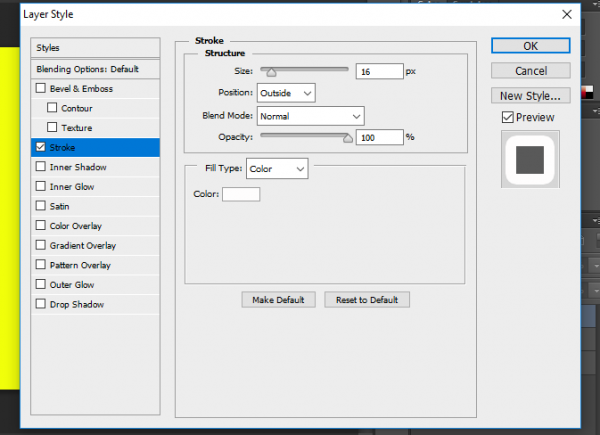Enable the Pattern Overlay checkbox
This screenshot has width=600, height=435.
pos(41,265)
